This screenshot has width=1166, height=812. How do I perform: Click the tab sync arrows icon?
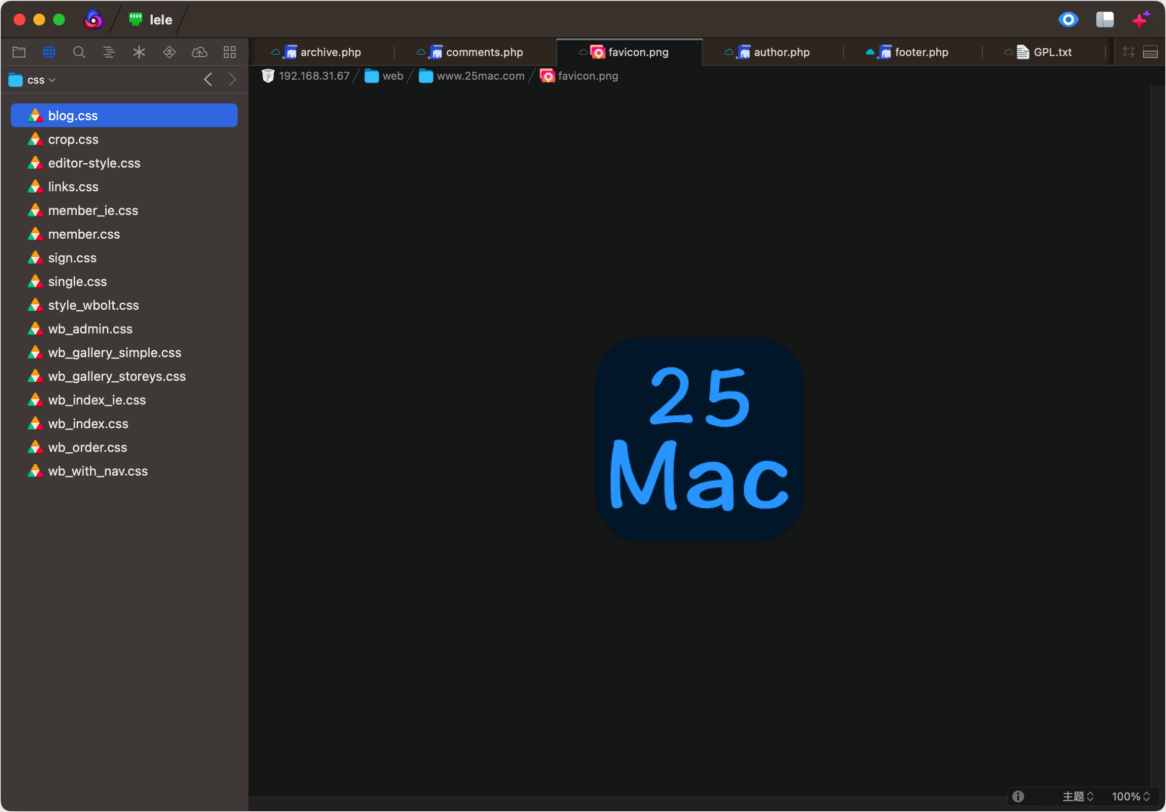click(1129, 52)
